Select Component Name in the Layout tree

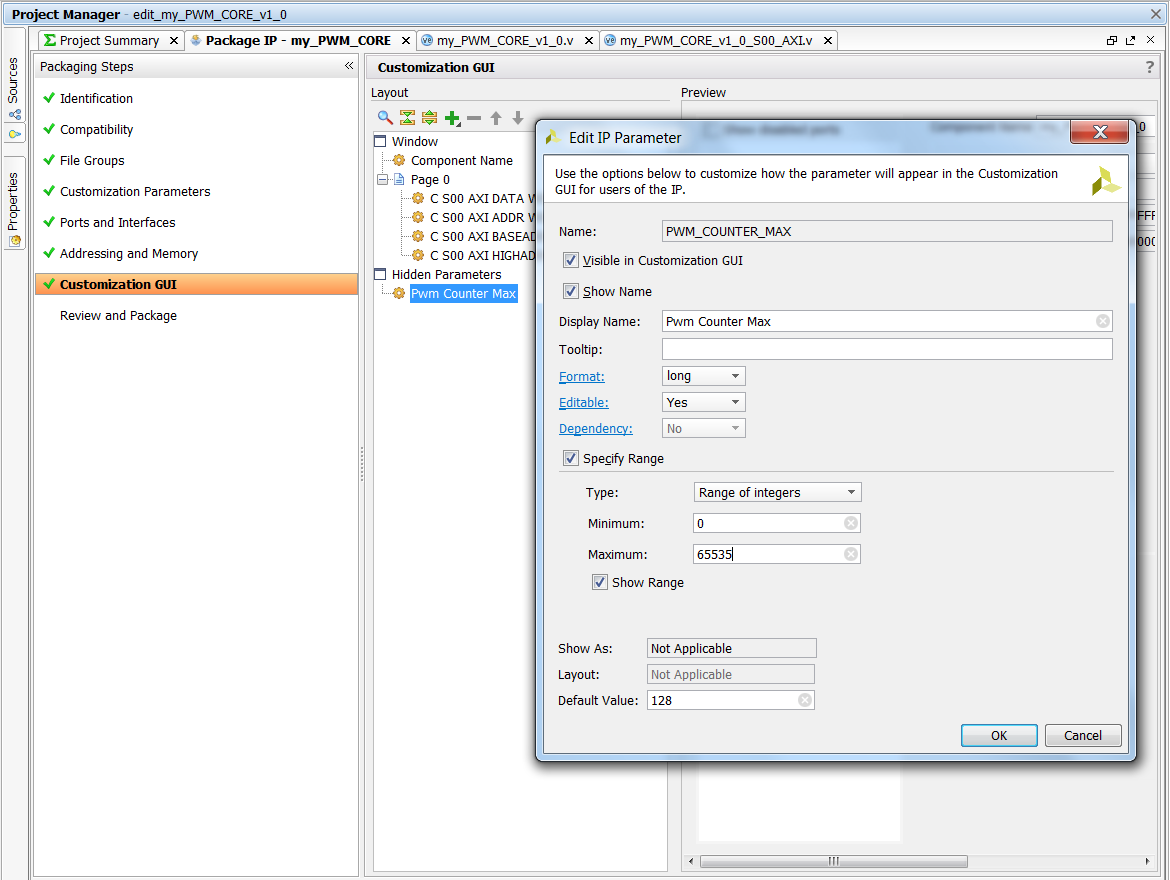click(462, 160)
